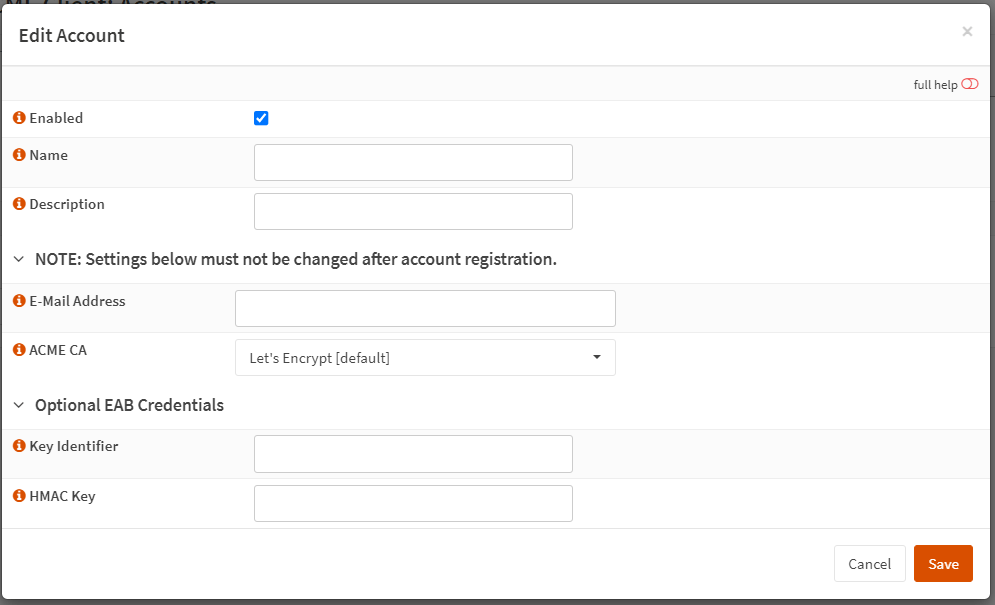Collapse the NOTE settings section
The height and width of the screenshot is (605, 995).
point(19,259)
